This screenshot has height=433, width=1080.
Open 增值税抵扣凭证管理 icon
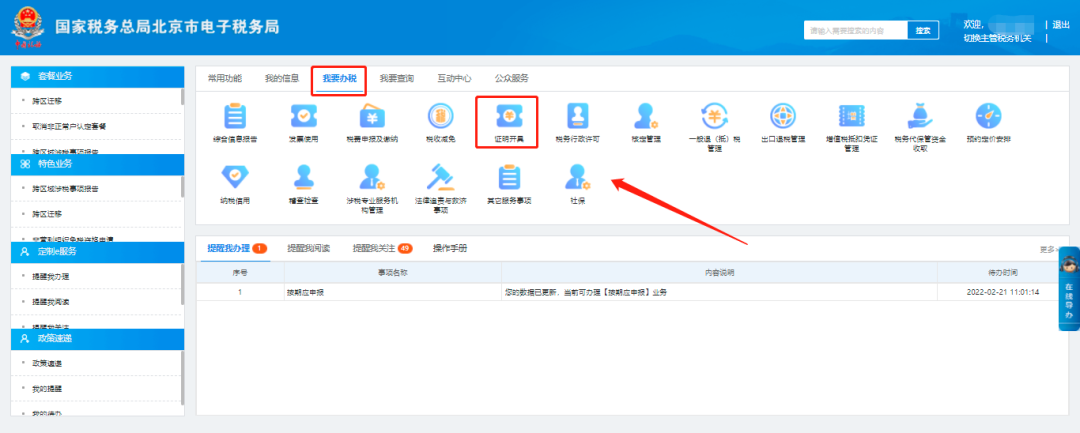point(851,116)
